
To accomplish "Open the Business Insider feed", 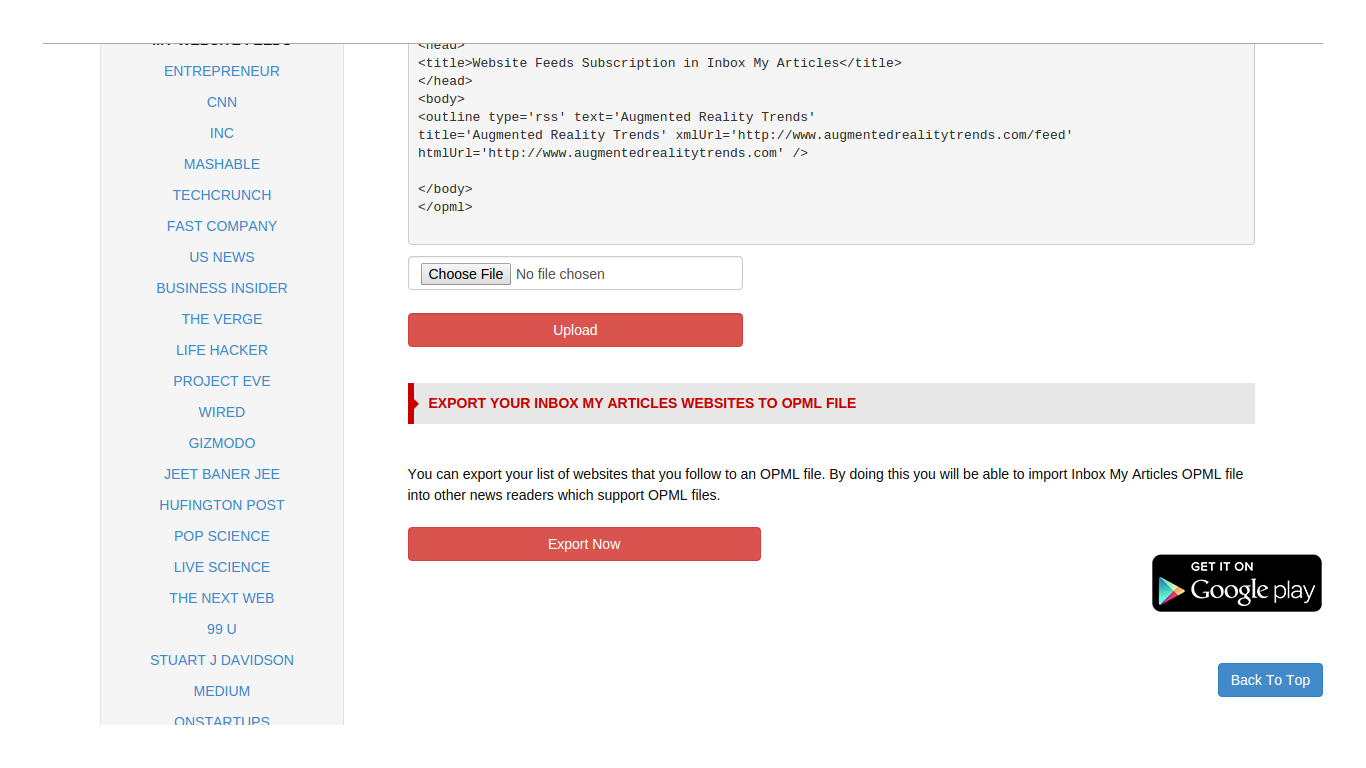I will point(222,288).
